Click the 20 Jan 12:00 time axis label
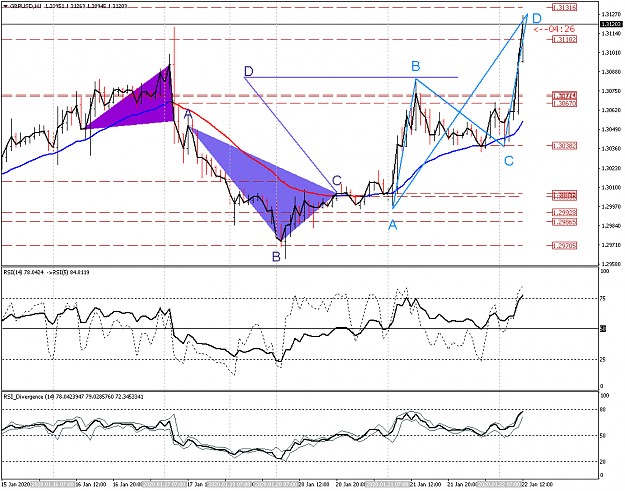The width and height of the screenshot is (625, 491). (315, 484)
